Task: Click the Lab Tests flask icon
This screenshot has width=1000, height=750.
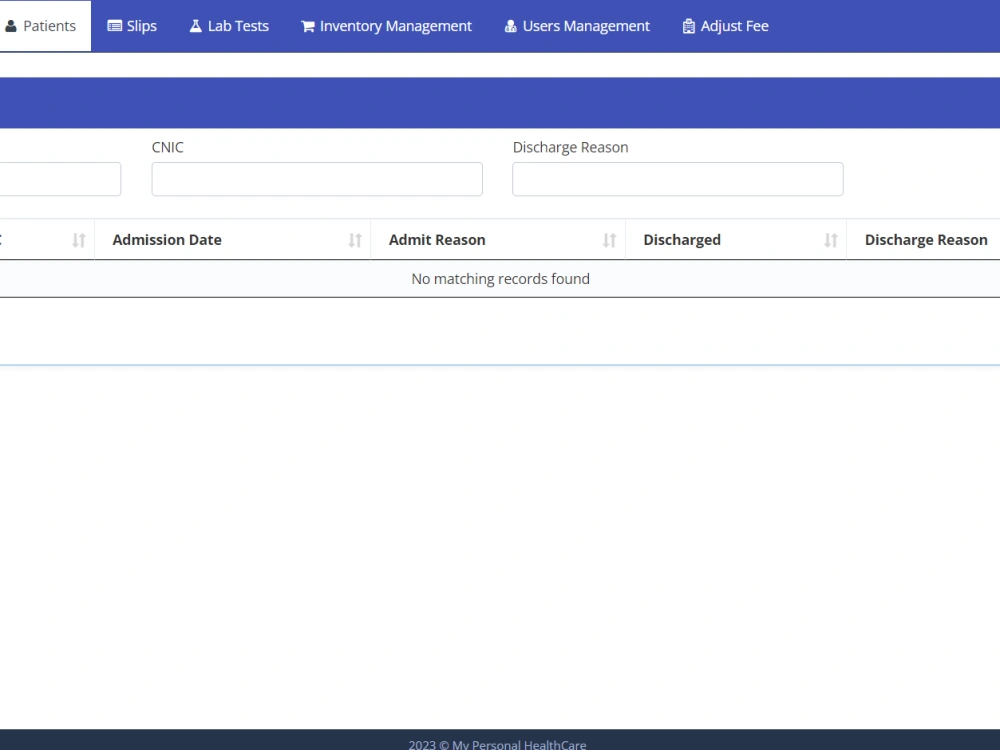Action: (196, 26)
